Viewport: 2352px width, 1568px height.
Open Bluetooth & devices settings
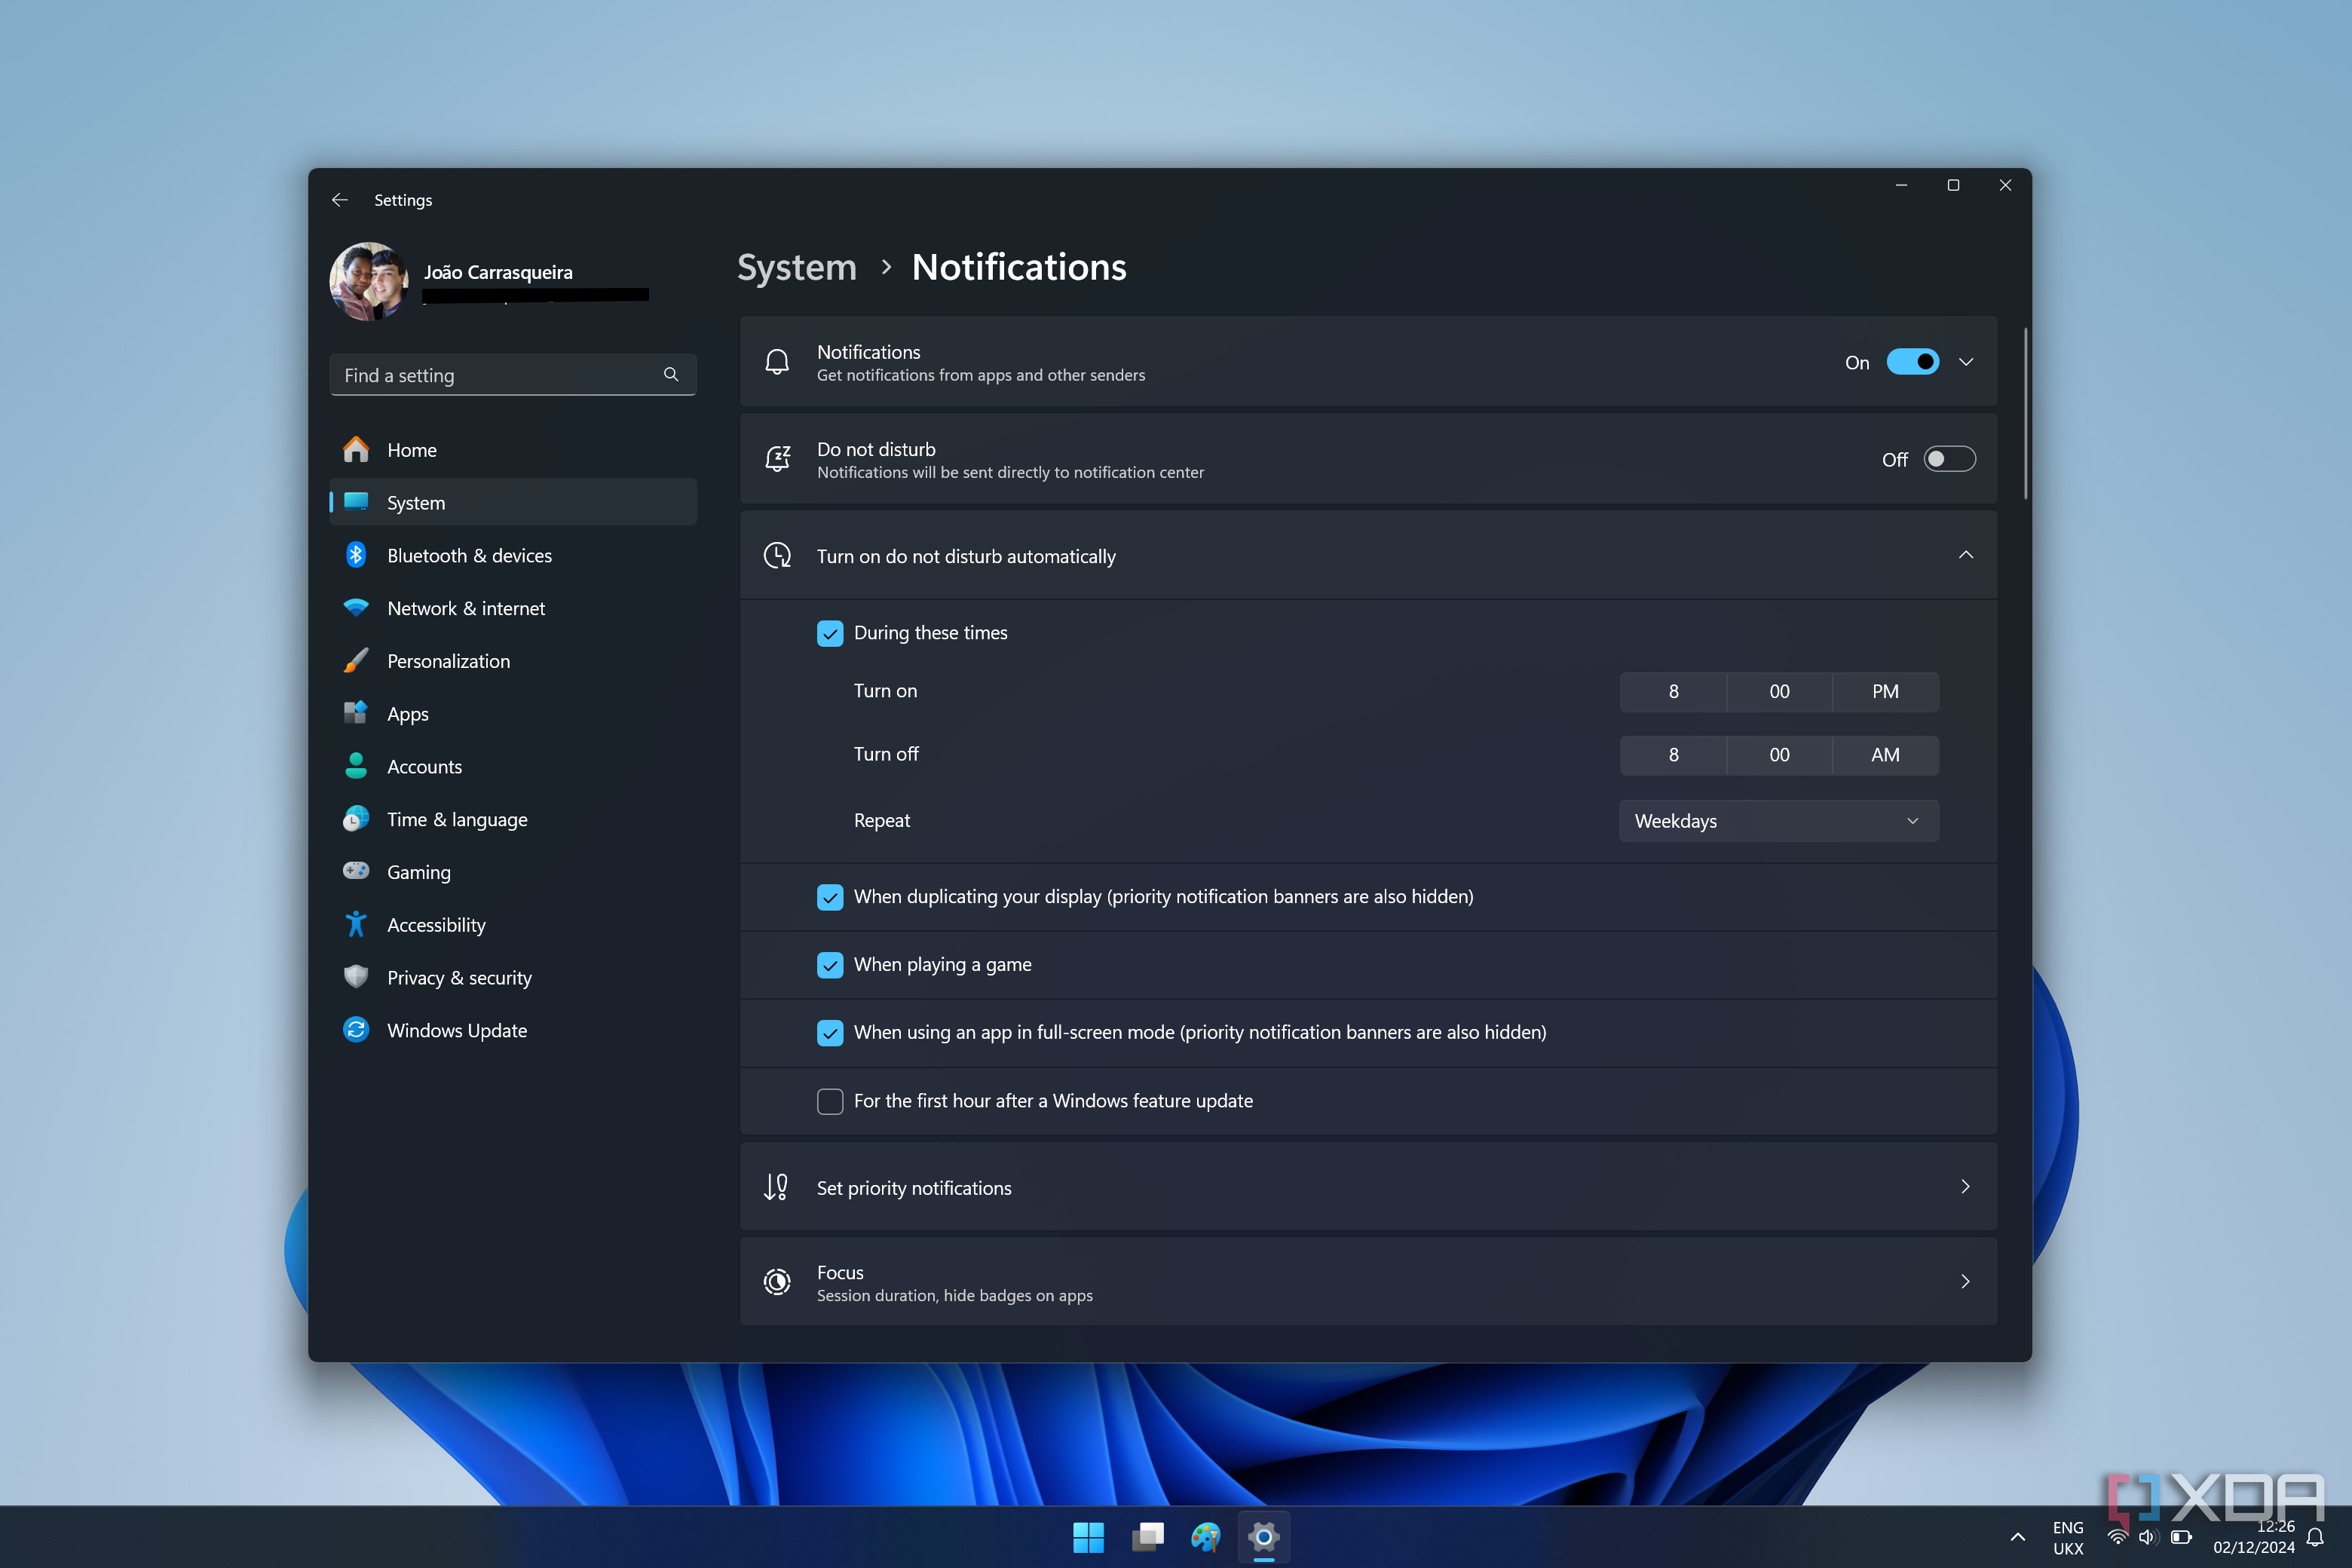point(469,555)
